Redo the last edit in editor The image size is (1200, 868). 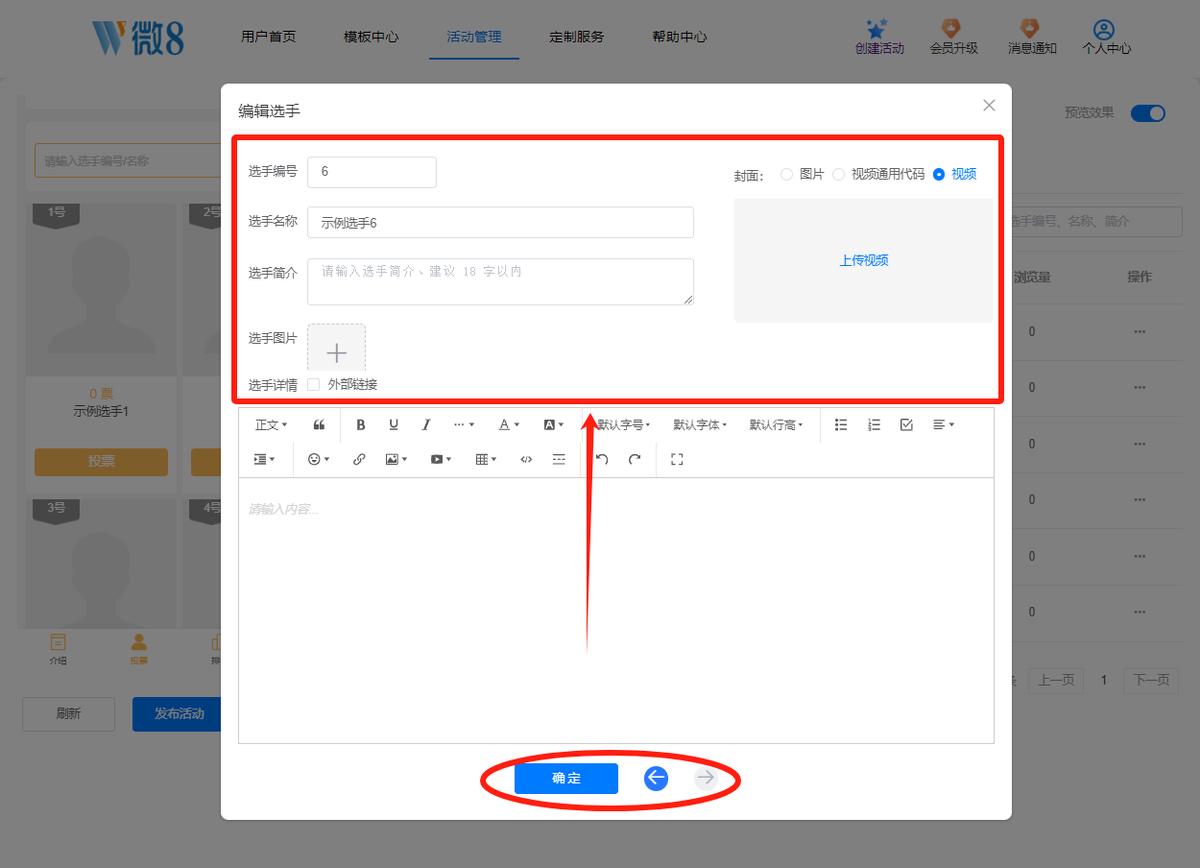pos(634,459)
